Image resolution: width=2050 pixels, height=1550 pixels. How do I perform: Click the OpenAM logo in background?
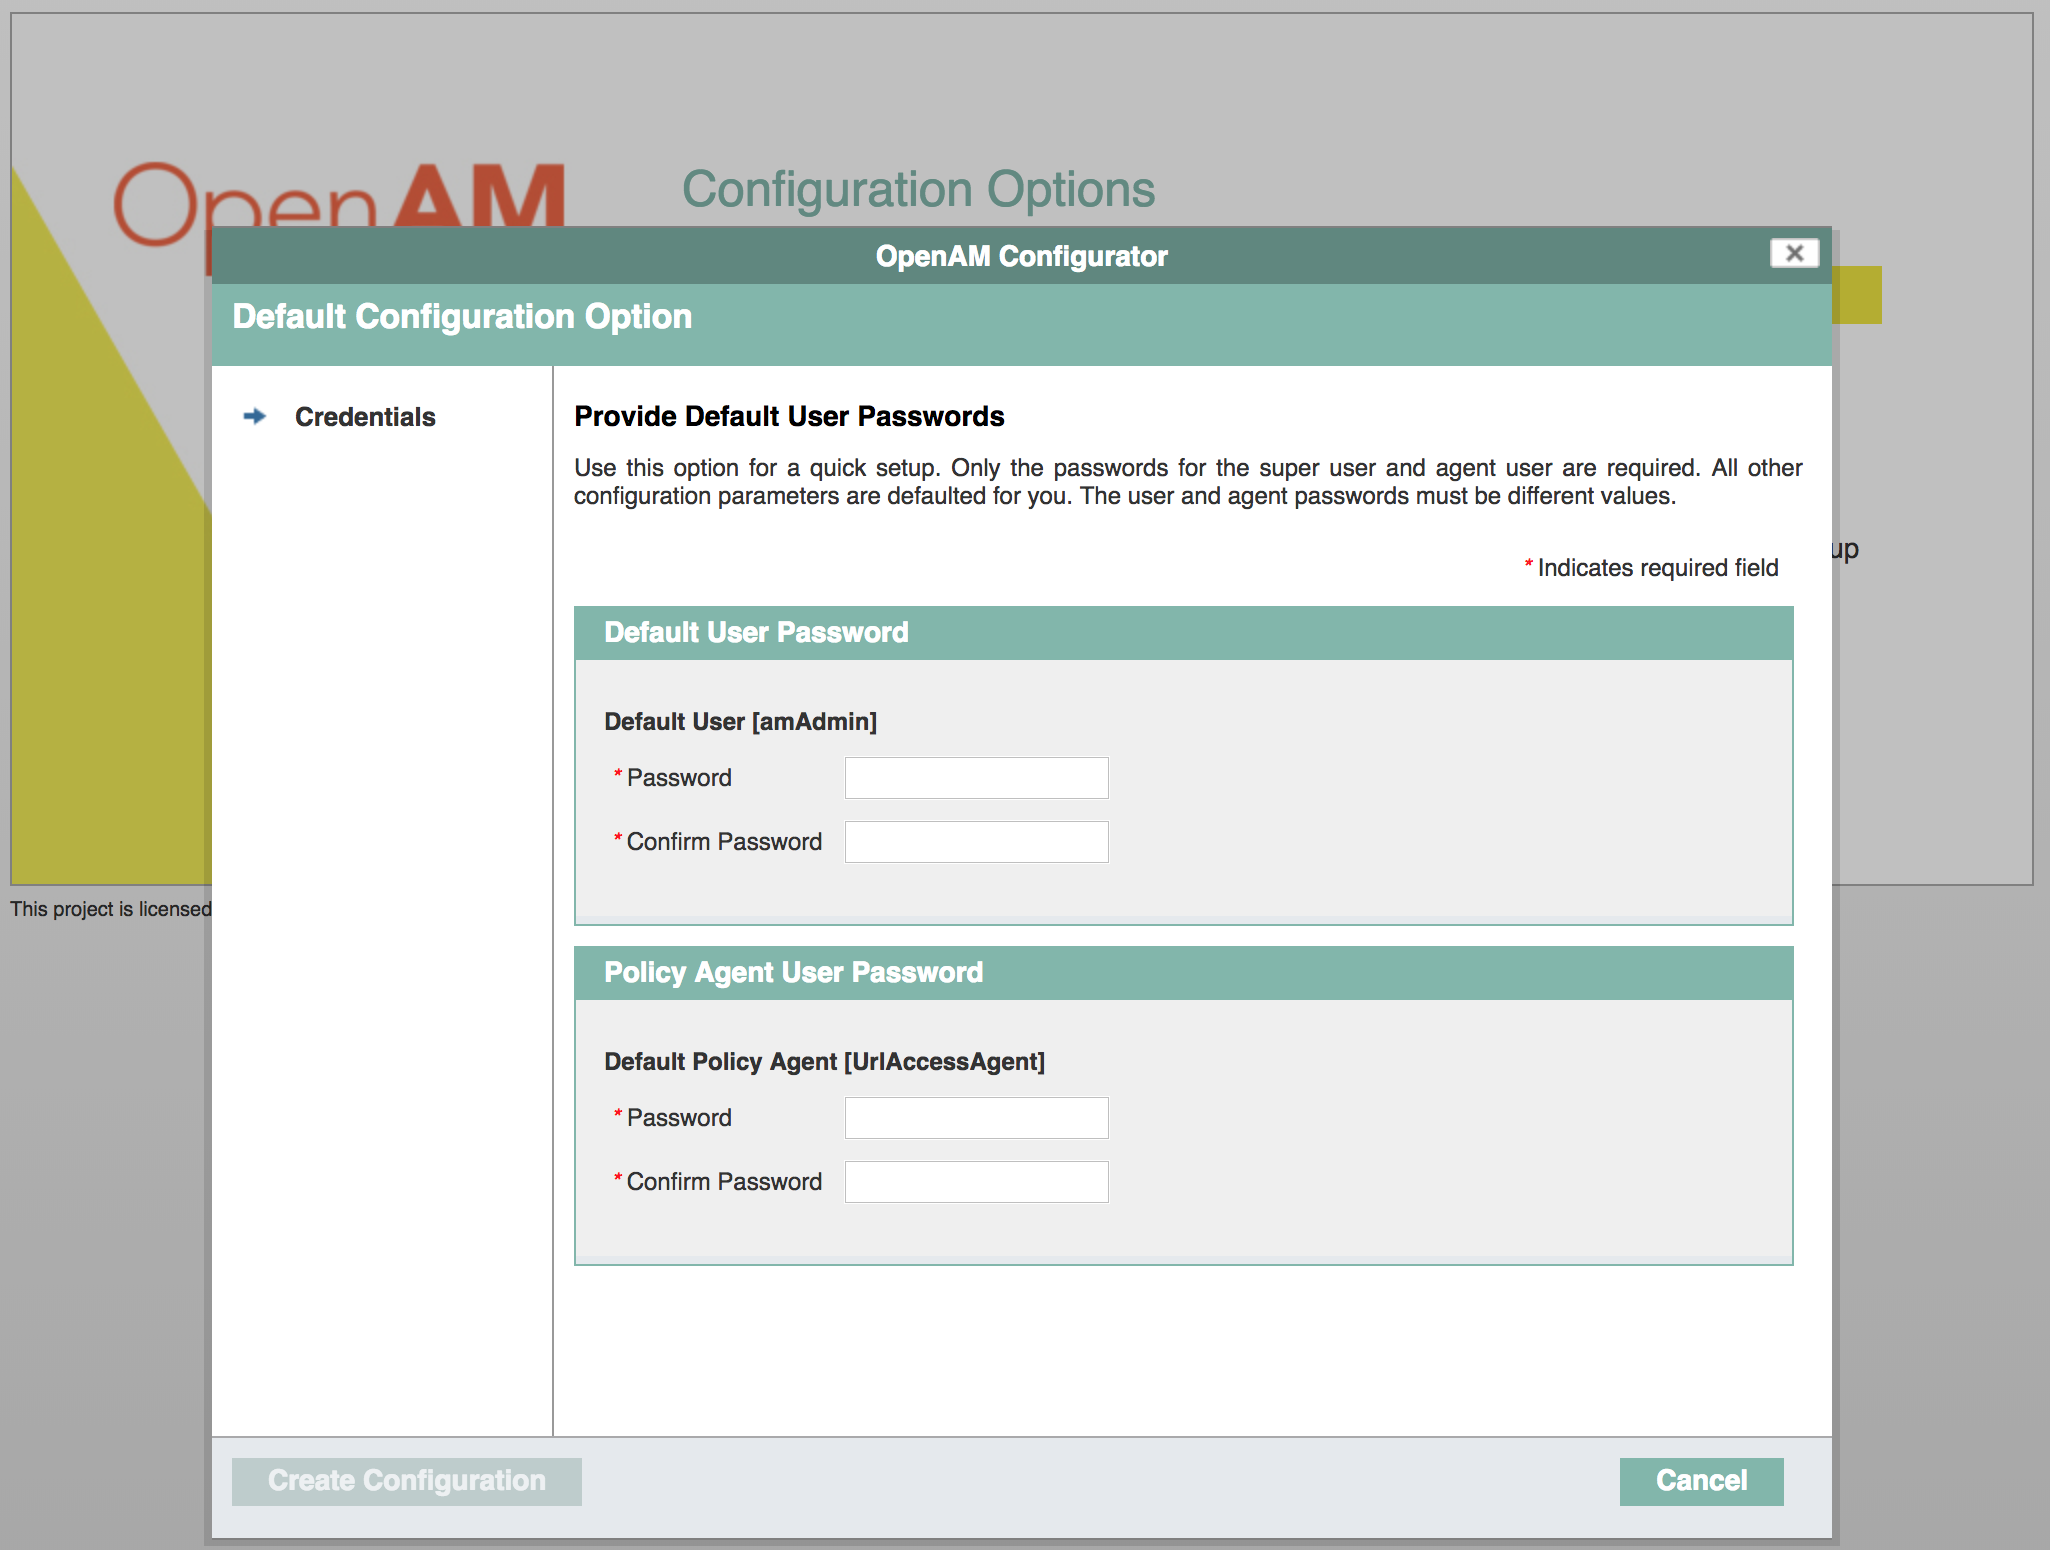pos(340,196)
